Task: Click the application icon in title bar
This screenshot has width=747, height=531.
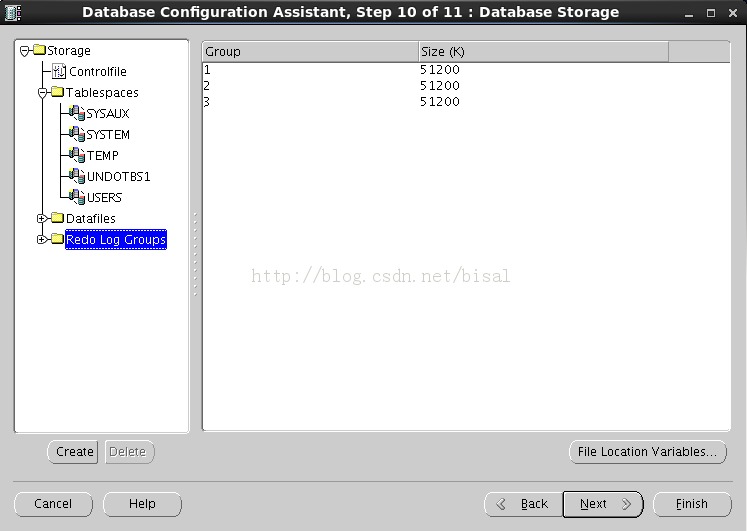Action: tap(13, 12)
